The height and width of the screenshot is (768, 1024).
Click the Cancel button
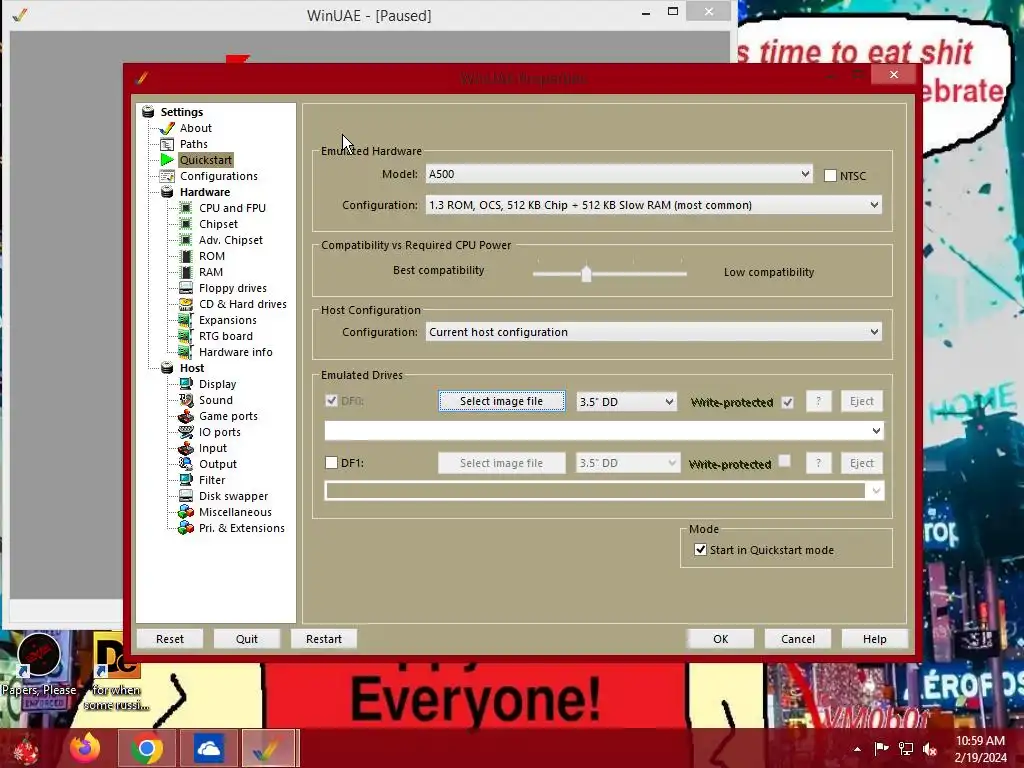click(x=798, y=639)
